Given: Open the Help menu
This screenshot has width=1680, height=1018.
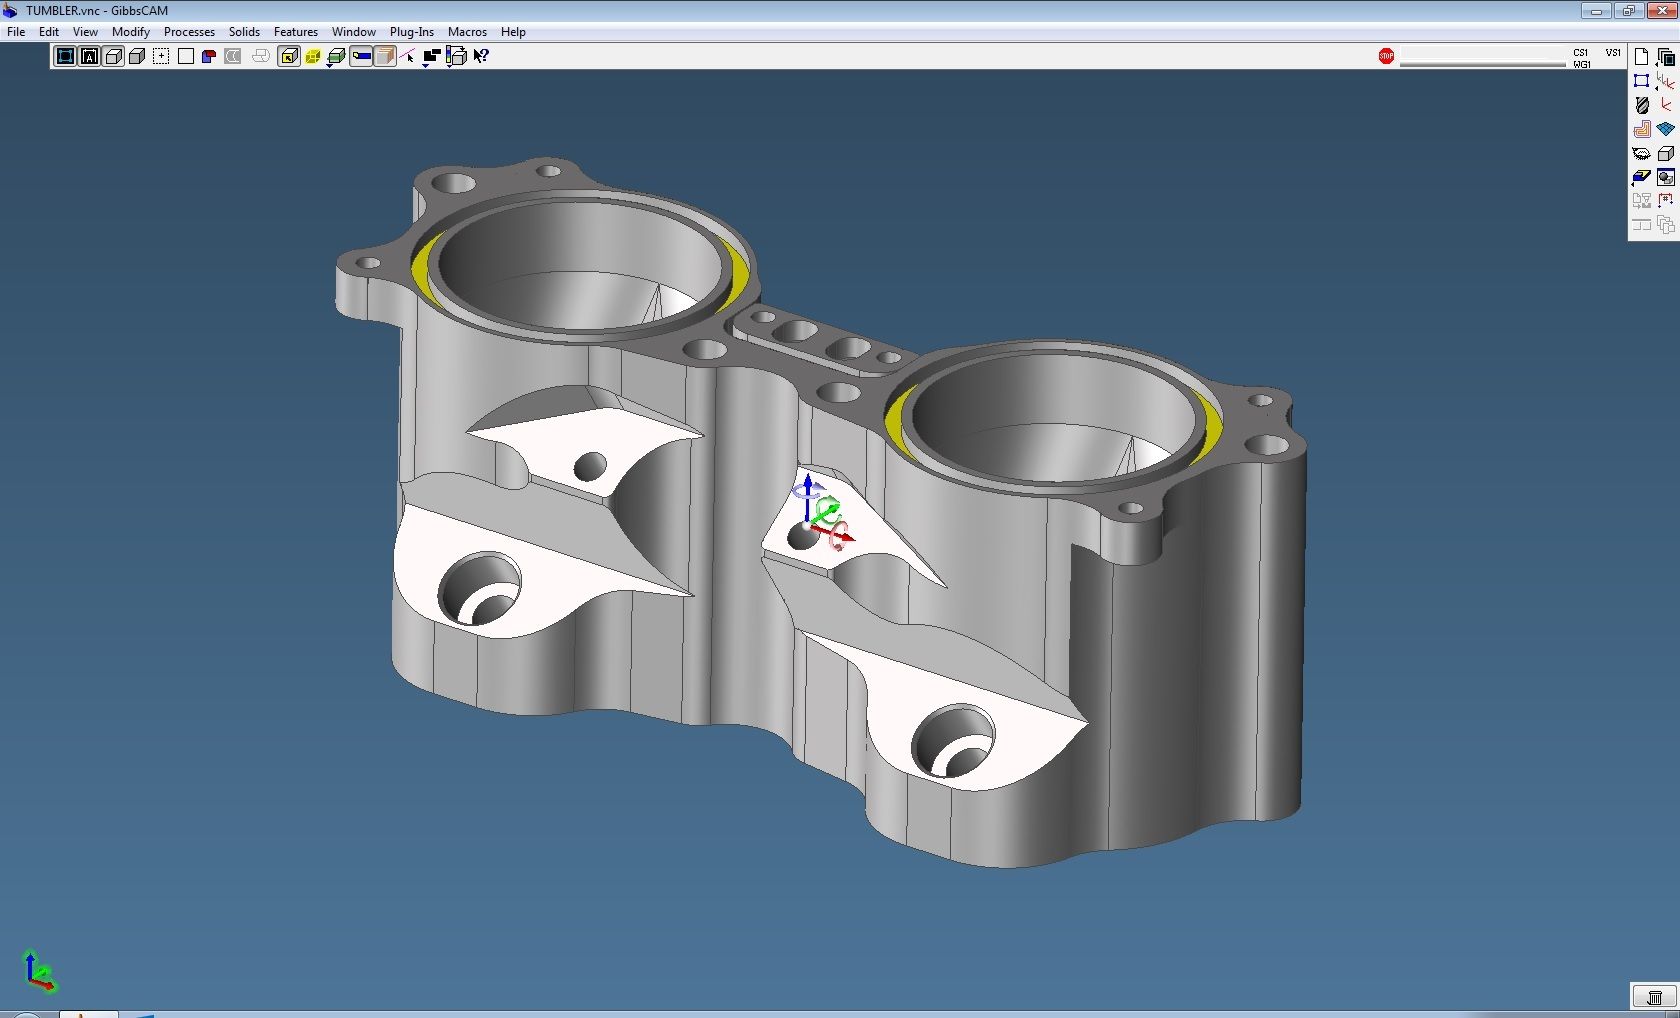Looking at the screenshot, I should pyautogui.click(x=513, y=32).
